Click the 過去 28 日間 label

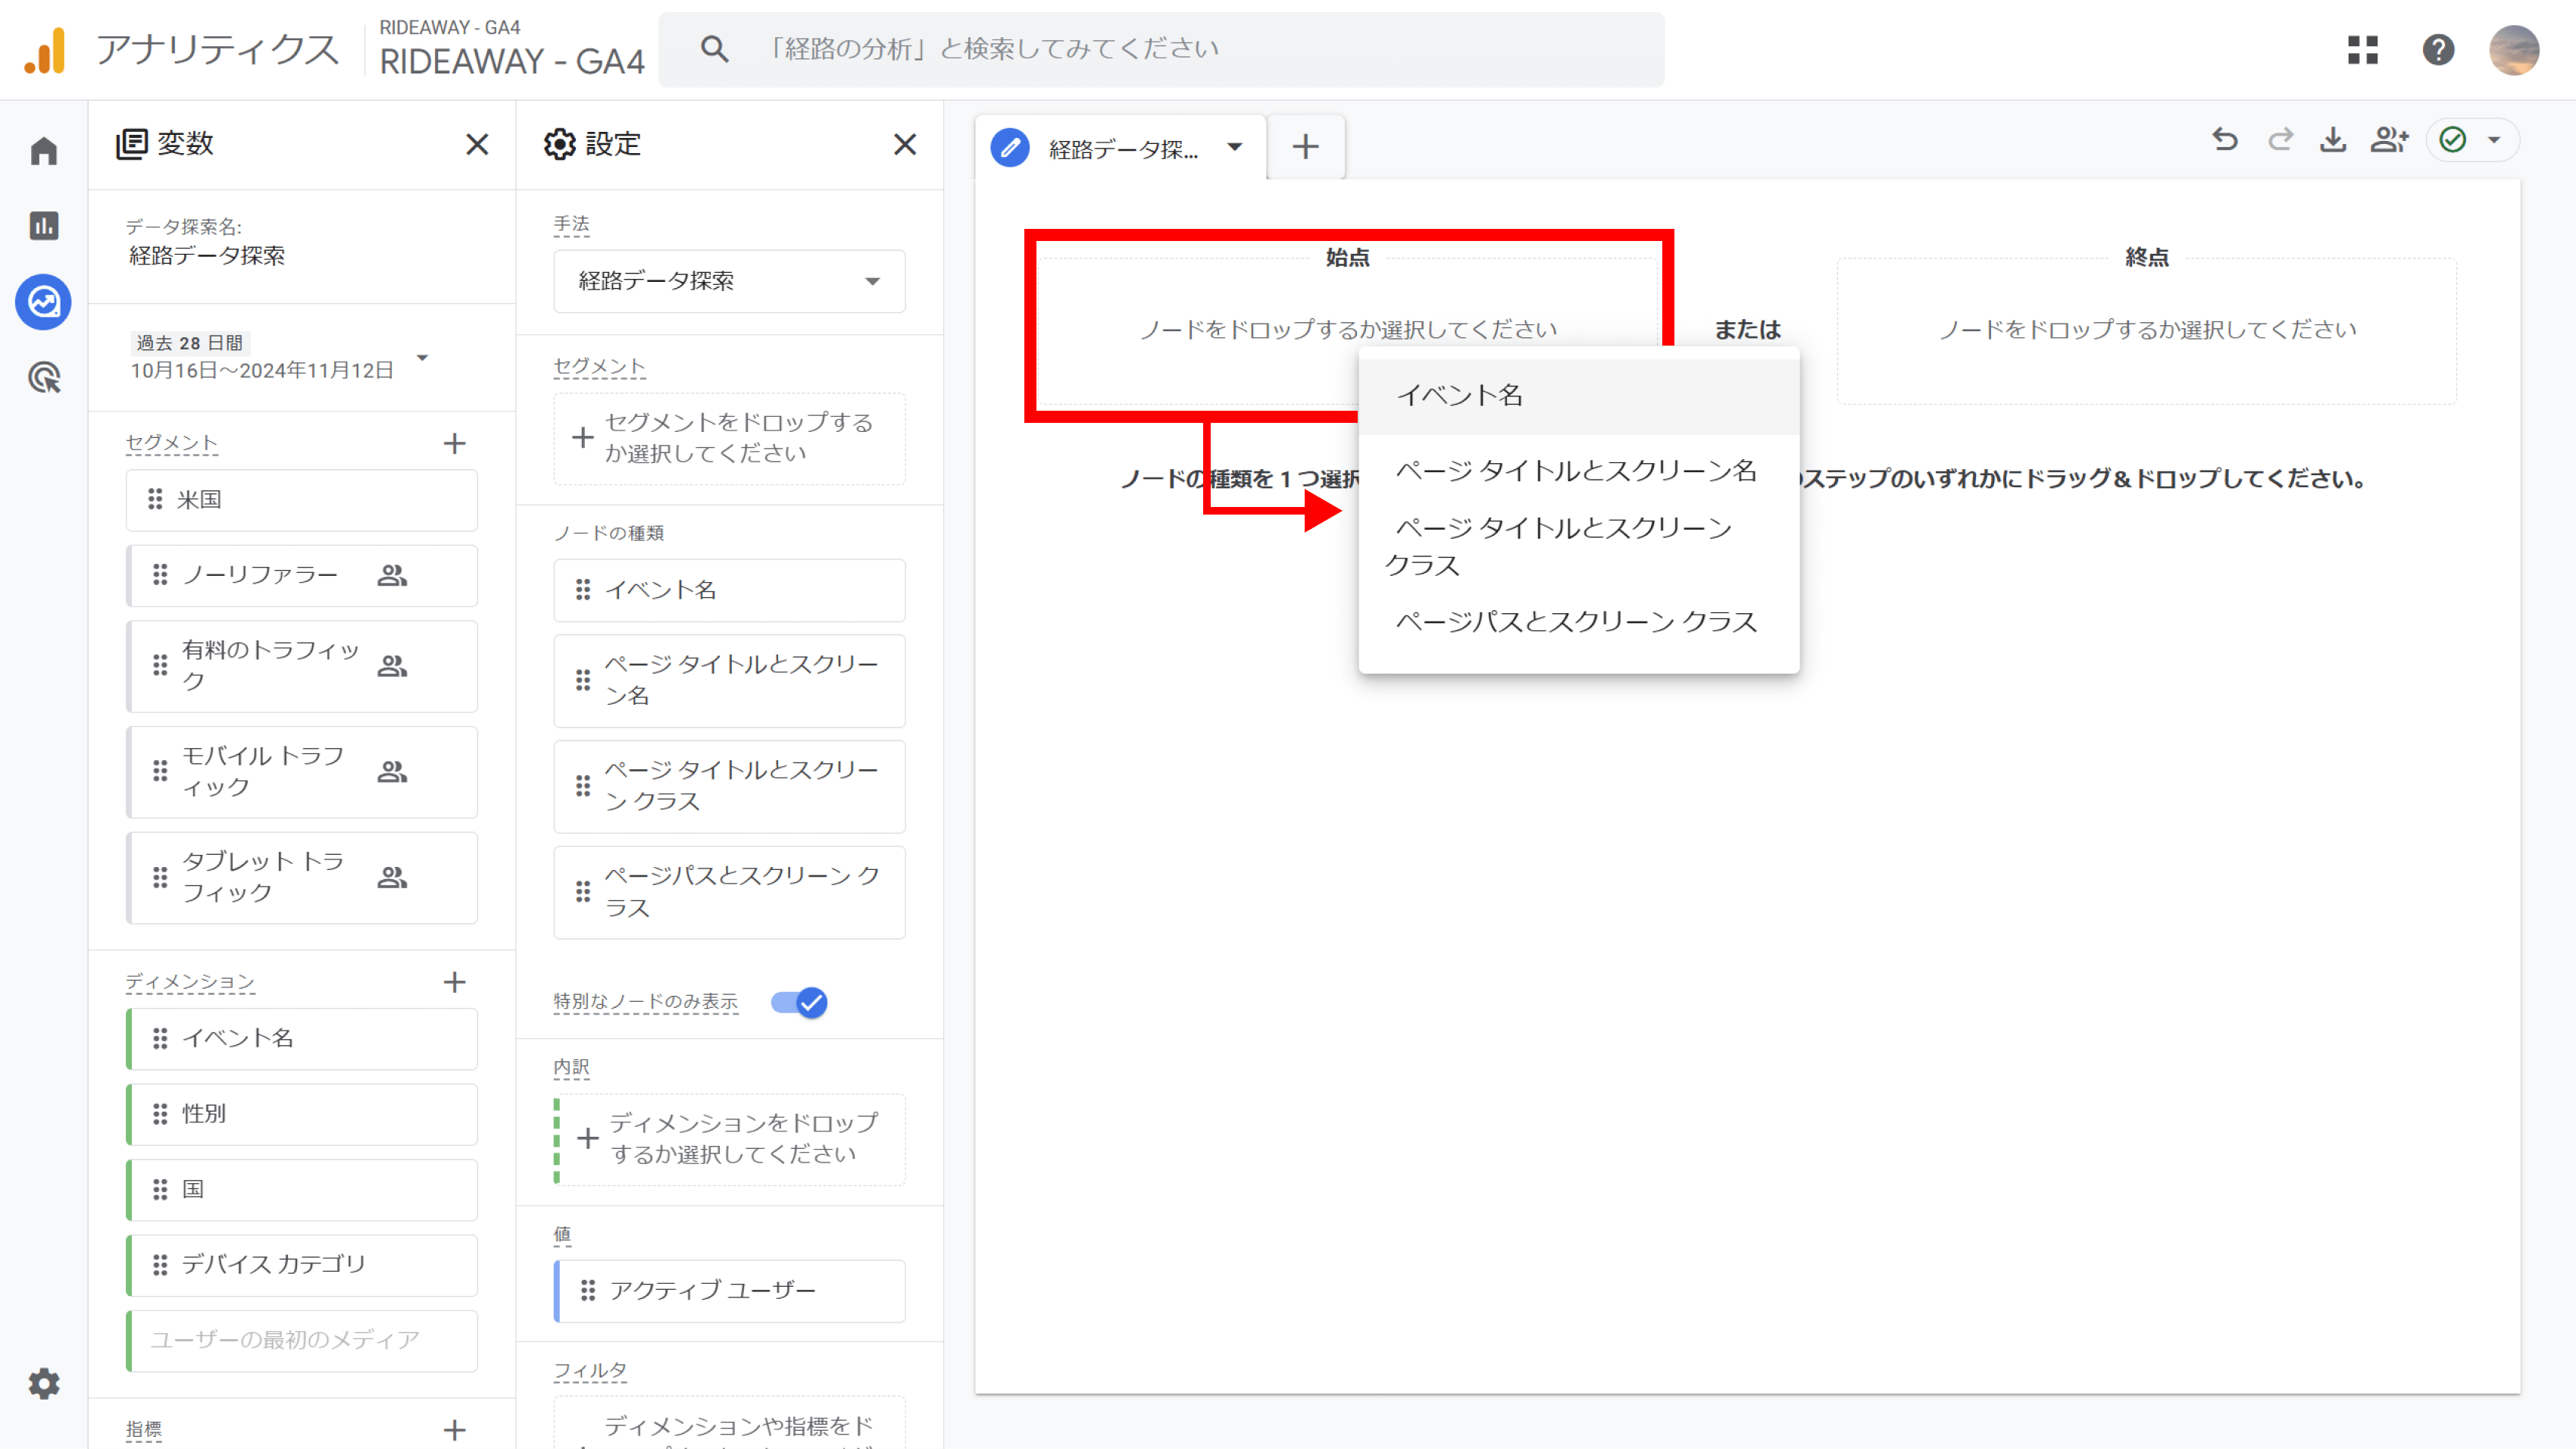pos(190,343)
